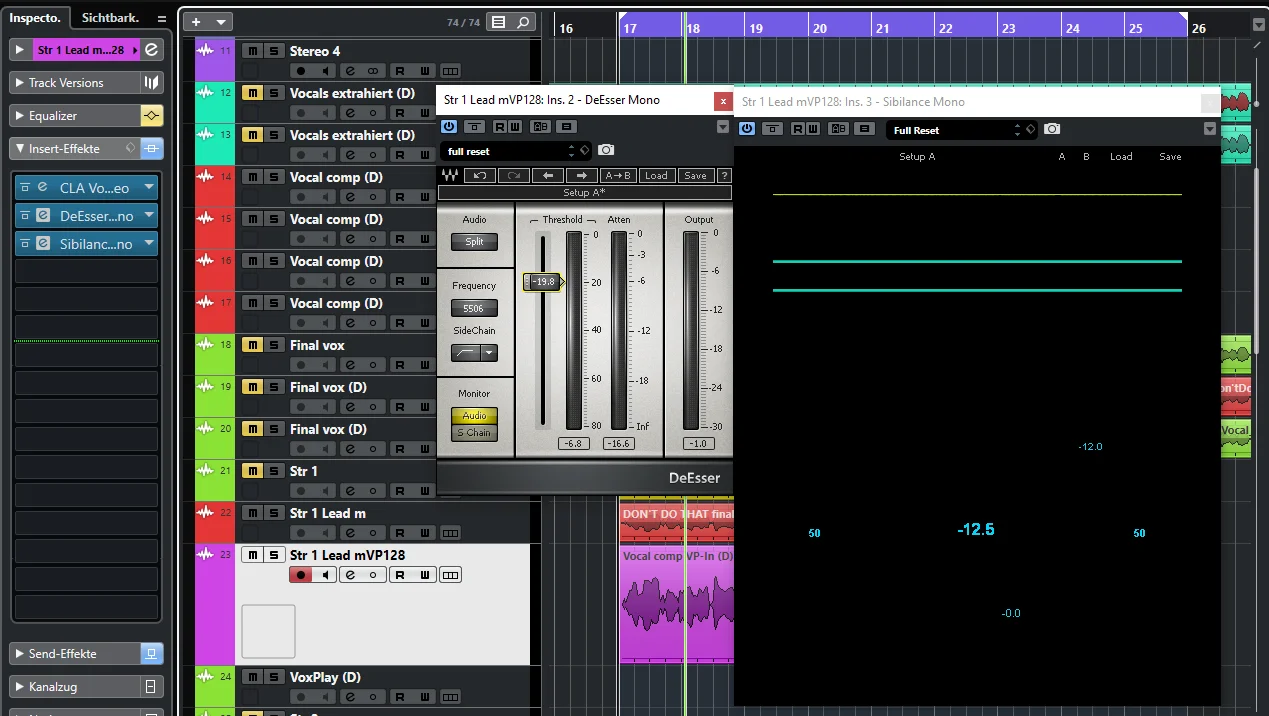Expand the Track Versions inspector section

(20, 83)
